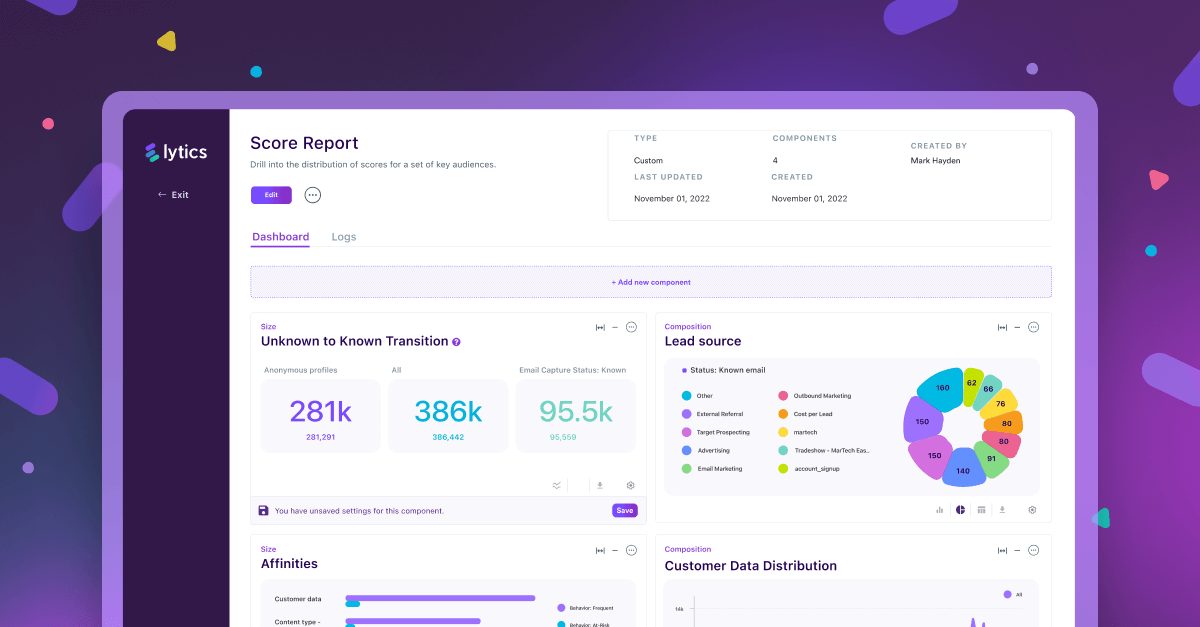Click the purple Edit button
This screenshot has width=1200, height=627.
click(271, 195)
